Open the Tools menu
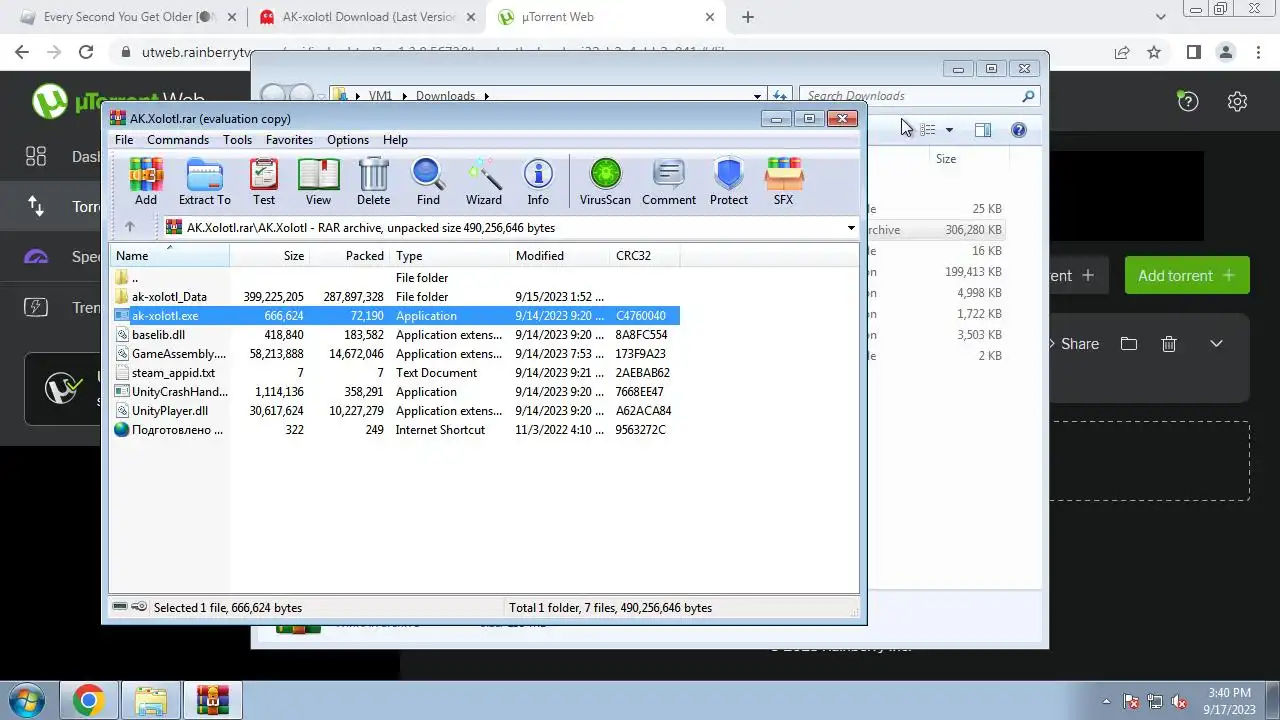 tap(237, 140)
